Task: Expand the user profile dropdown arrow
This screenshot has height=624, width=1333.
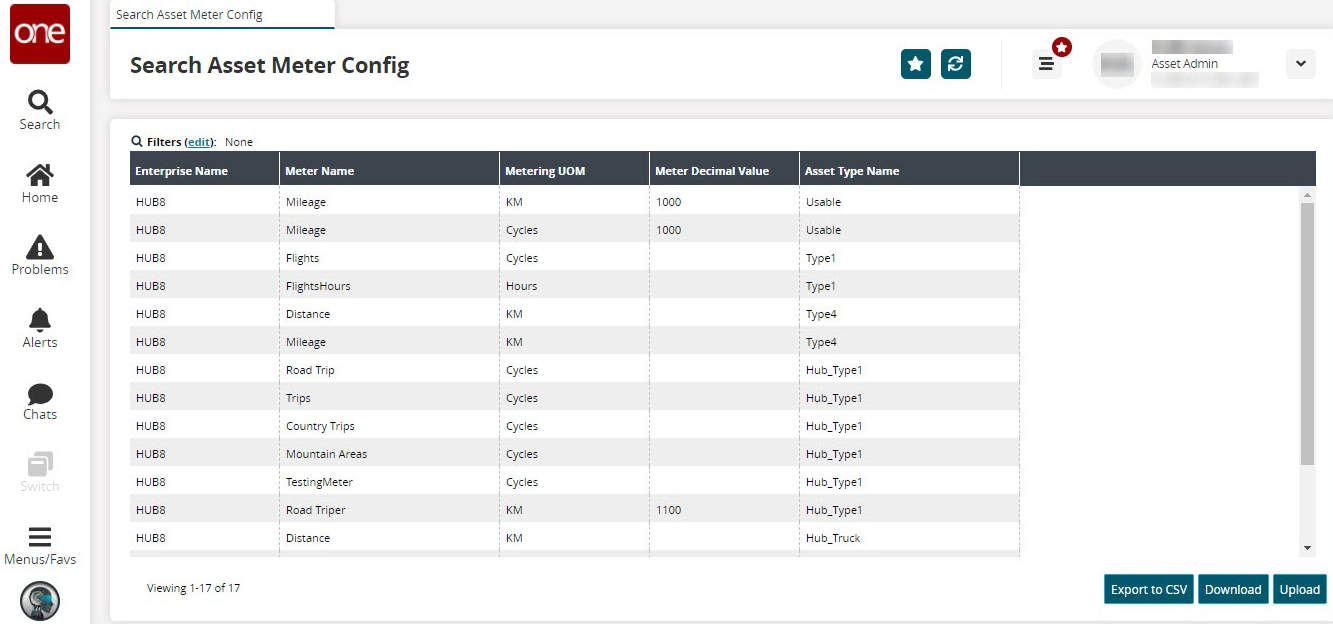Action: tap(1300, 64)
